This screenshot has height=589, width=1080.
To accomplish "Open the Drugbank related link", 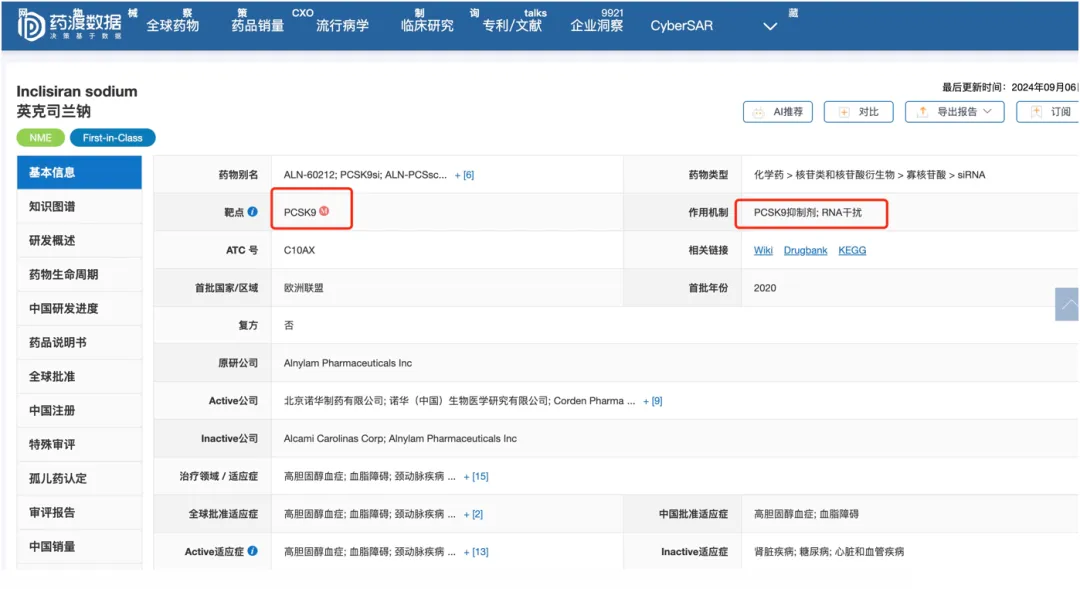I will coord(805,250).
